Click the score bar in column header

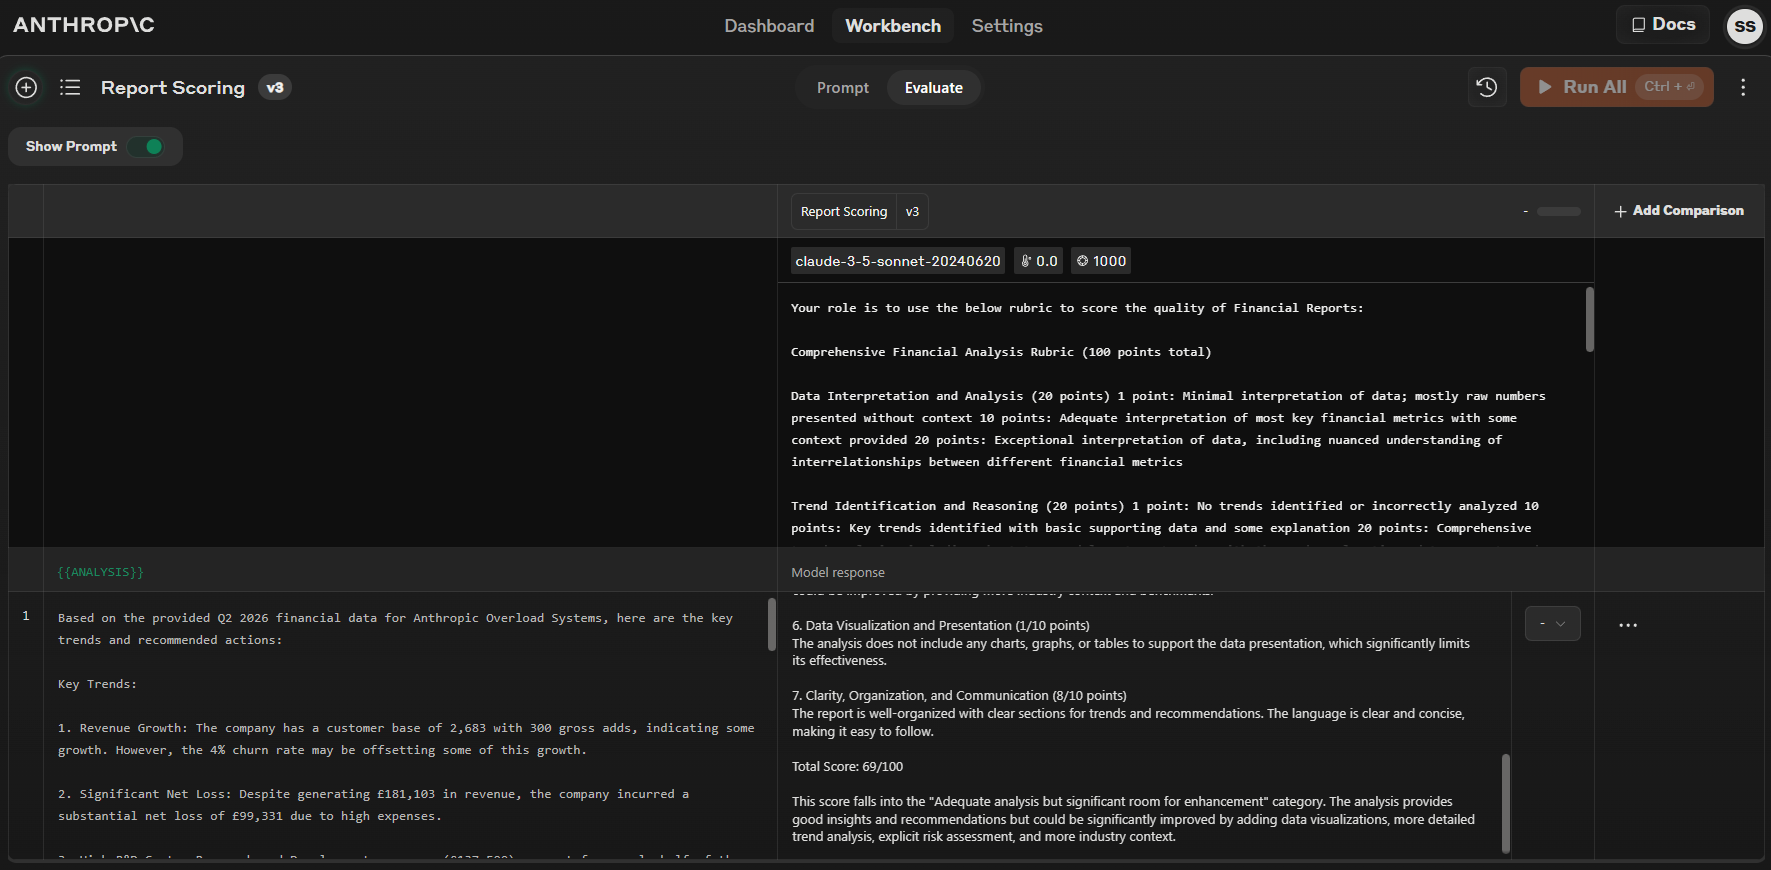(1558, 212)
